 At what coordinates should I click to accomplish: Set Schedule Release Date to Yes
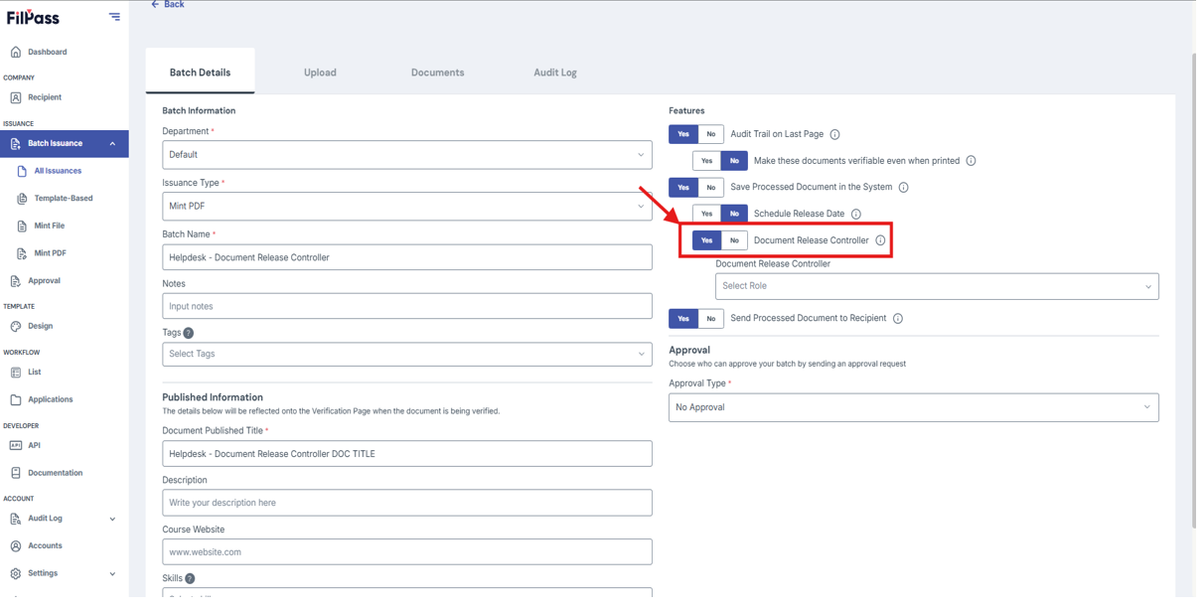click(x=707, y=214)
